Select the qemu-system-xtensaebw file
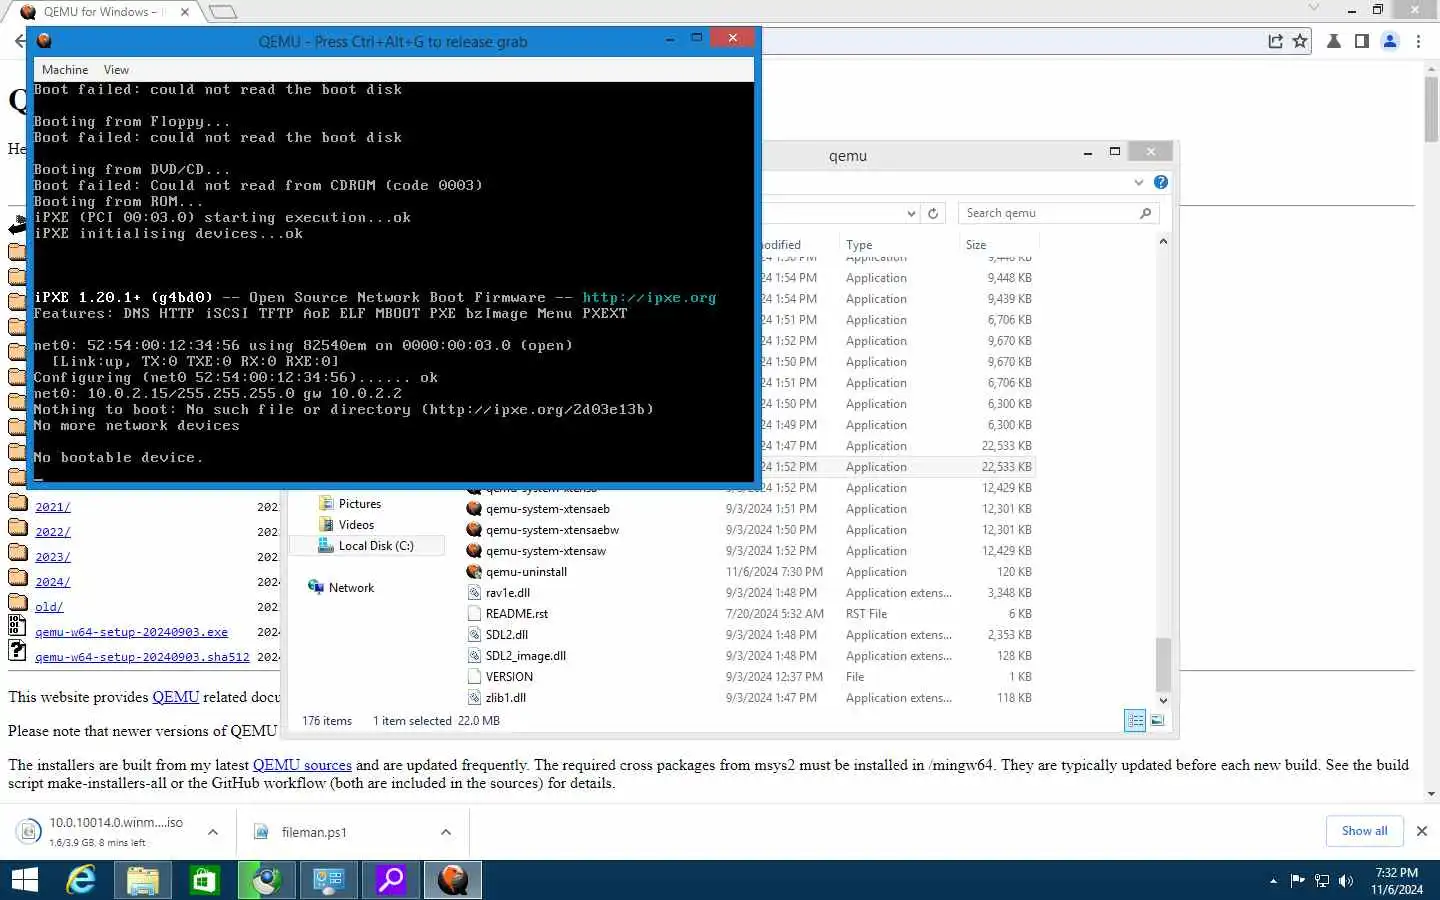1440x900 pixels. 552,530
